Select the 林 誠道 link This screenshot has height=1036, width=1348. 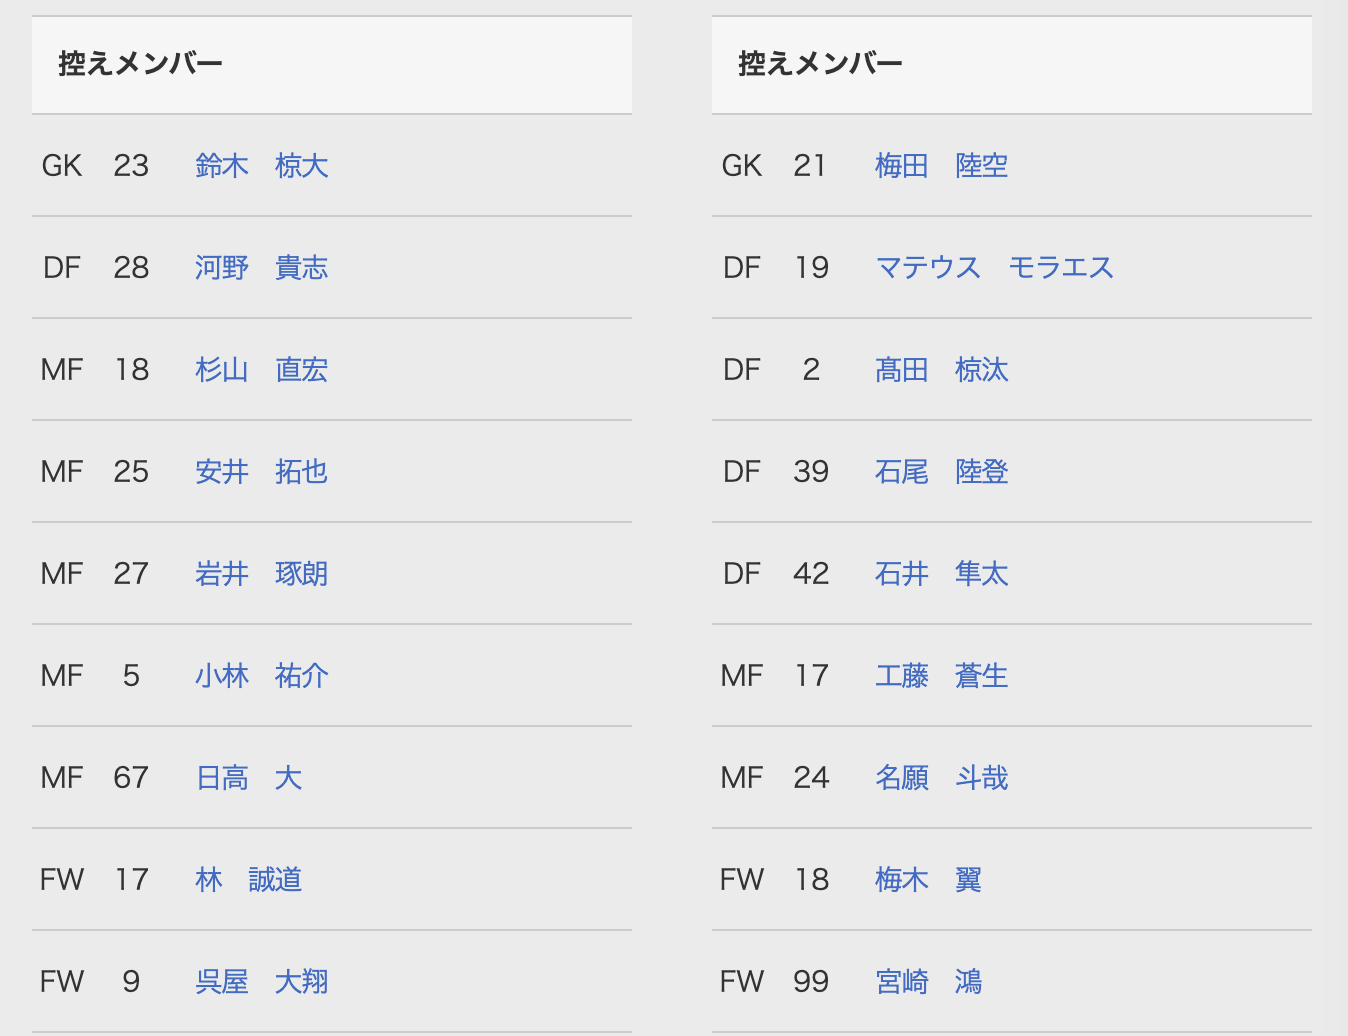tap(249, 880)
